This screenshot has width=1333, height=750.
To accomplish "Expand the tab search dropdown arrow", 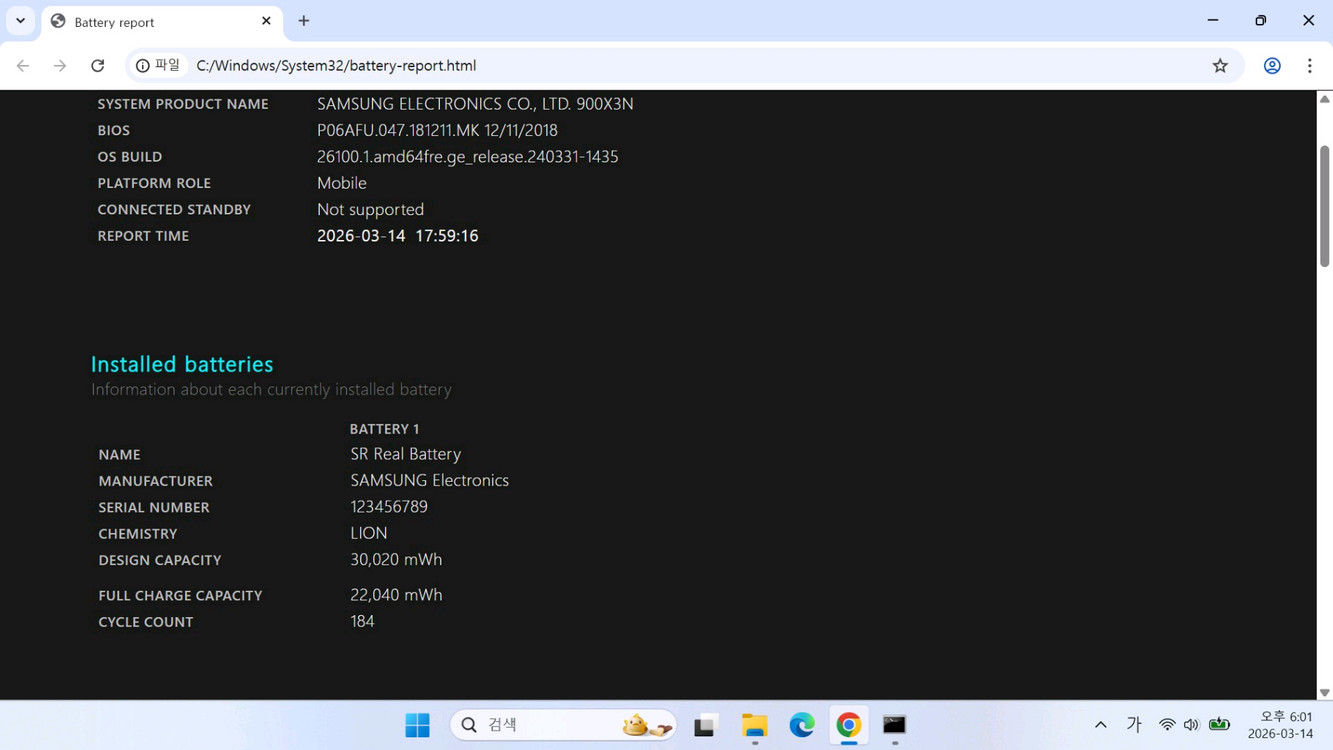I will click(x=20, y=21).
